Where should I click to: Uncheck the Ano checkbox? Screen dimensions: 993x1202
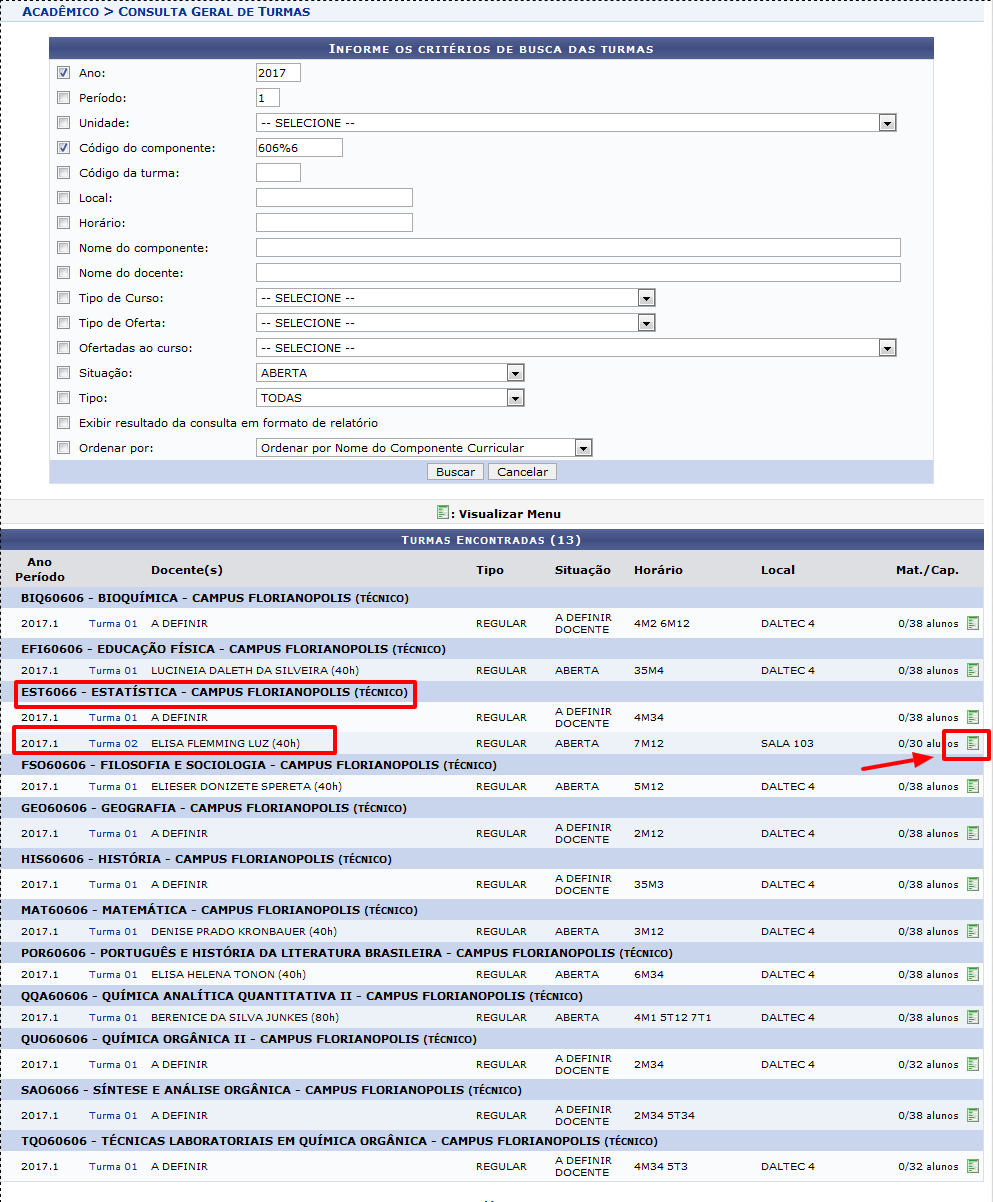coord(64,73)
